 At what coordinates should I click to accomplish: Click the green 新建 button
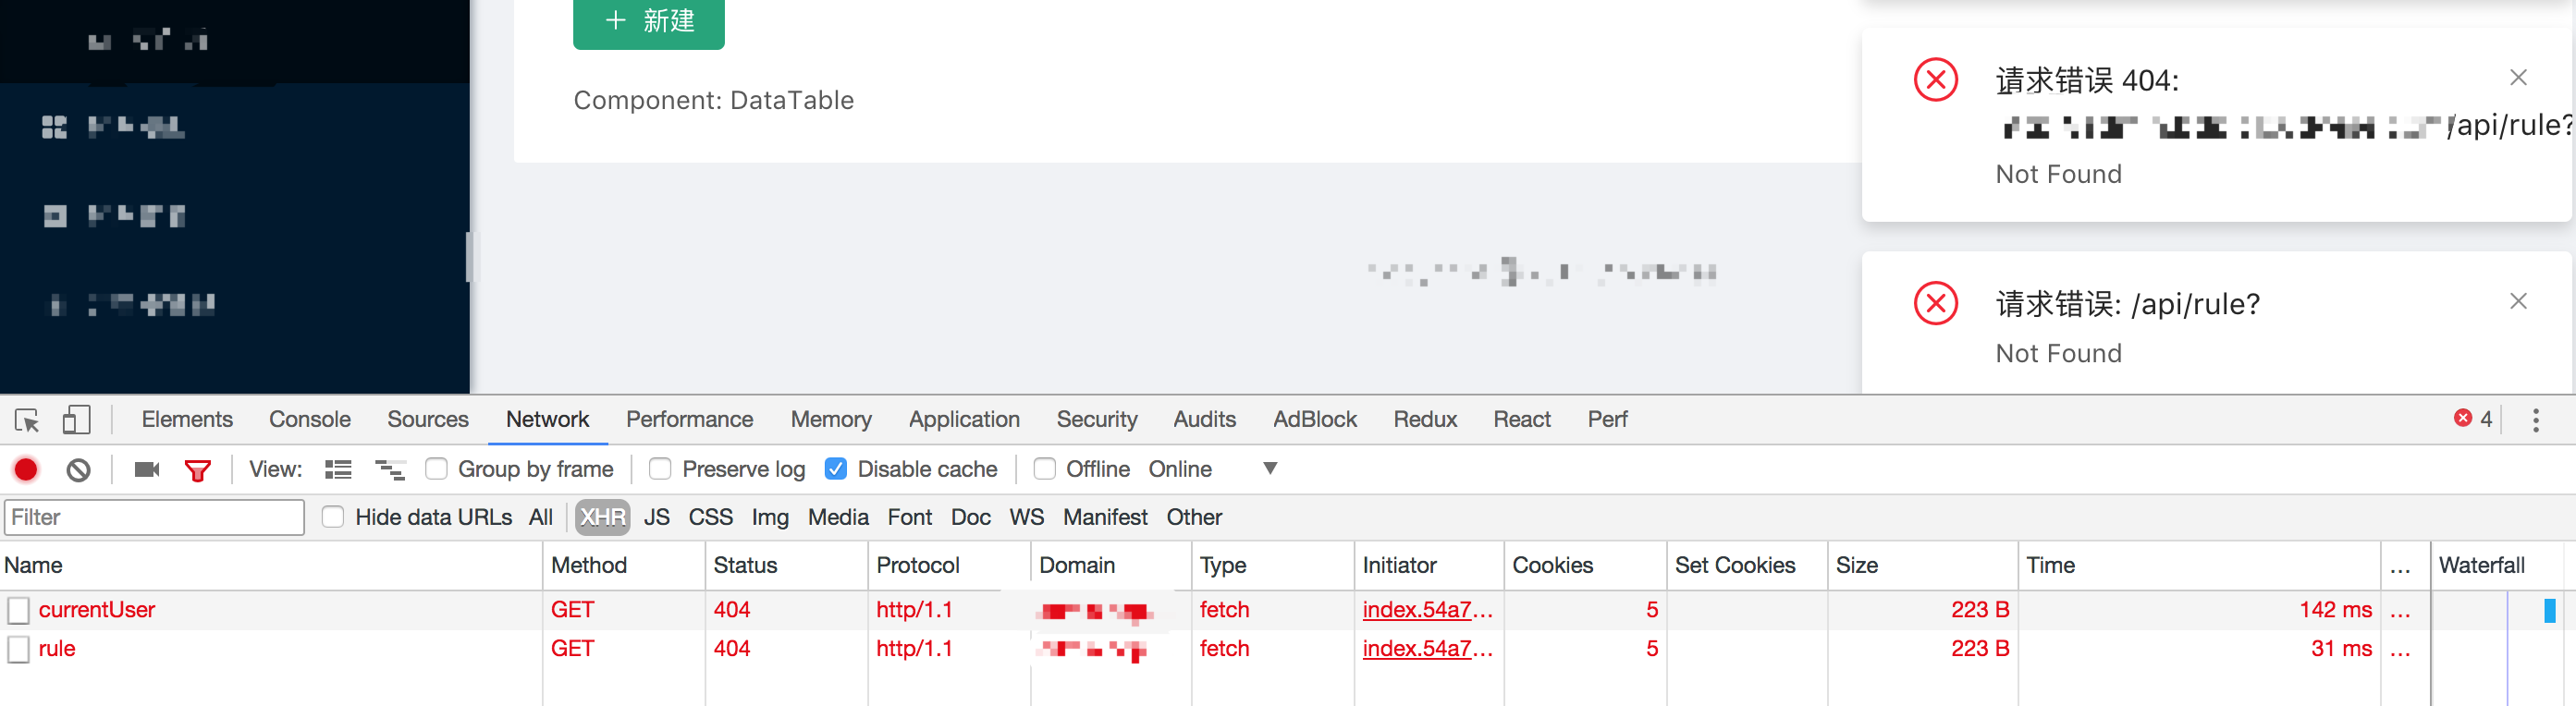(649, 21)
